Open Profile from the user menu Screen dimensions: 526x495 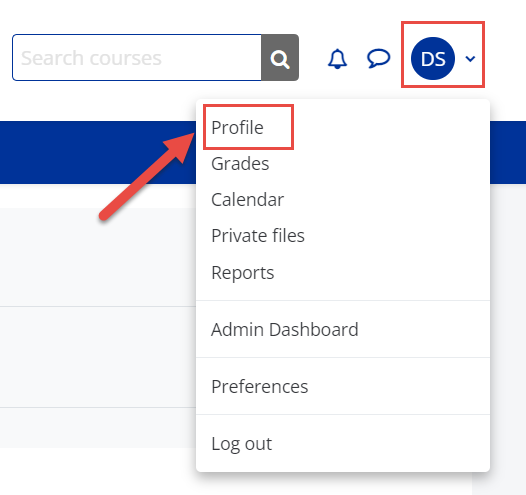[x=238, y=127]
